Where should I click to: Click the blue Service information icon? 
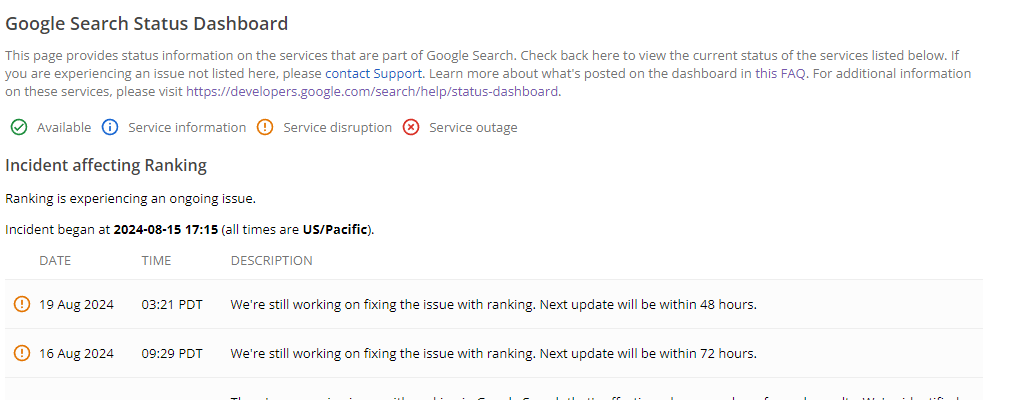pos(110,128)
